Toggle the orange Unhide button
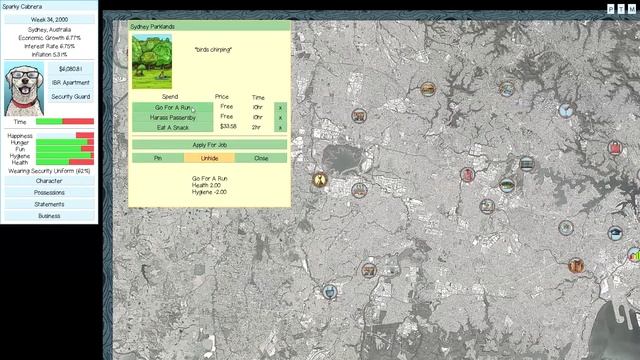This screenshot has width=640, height=360. click(209, 158)
